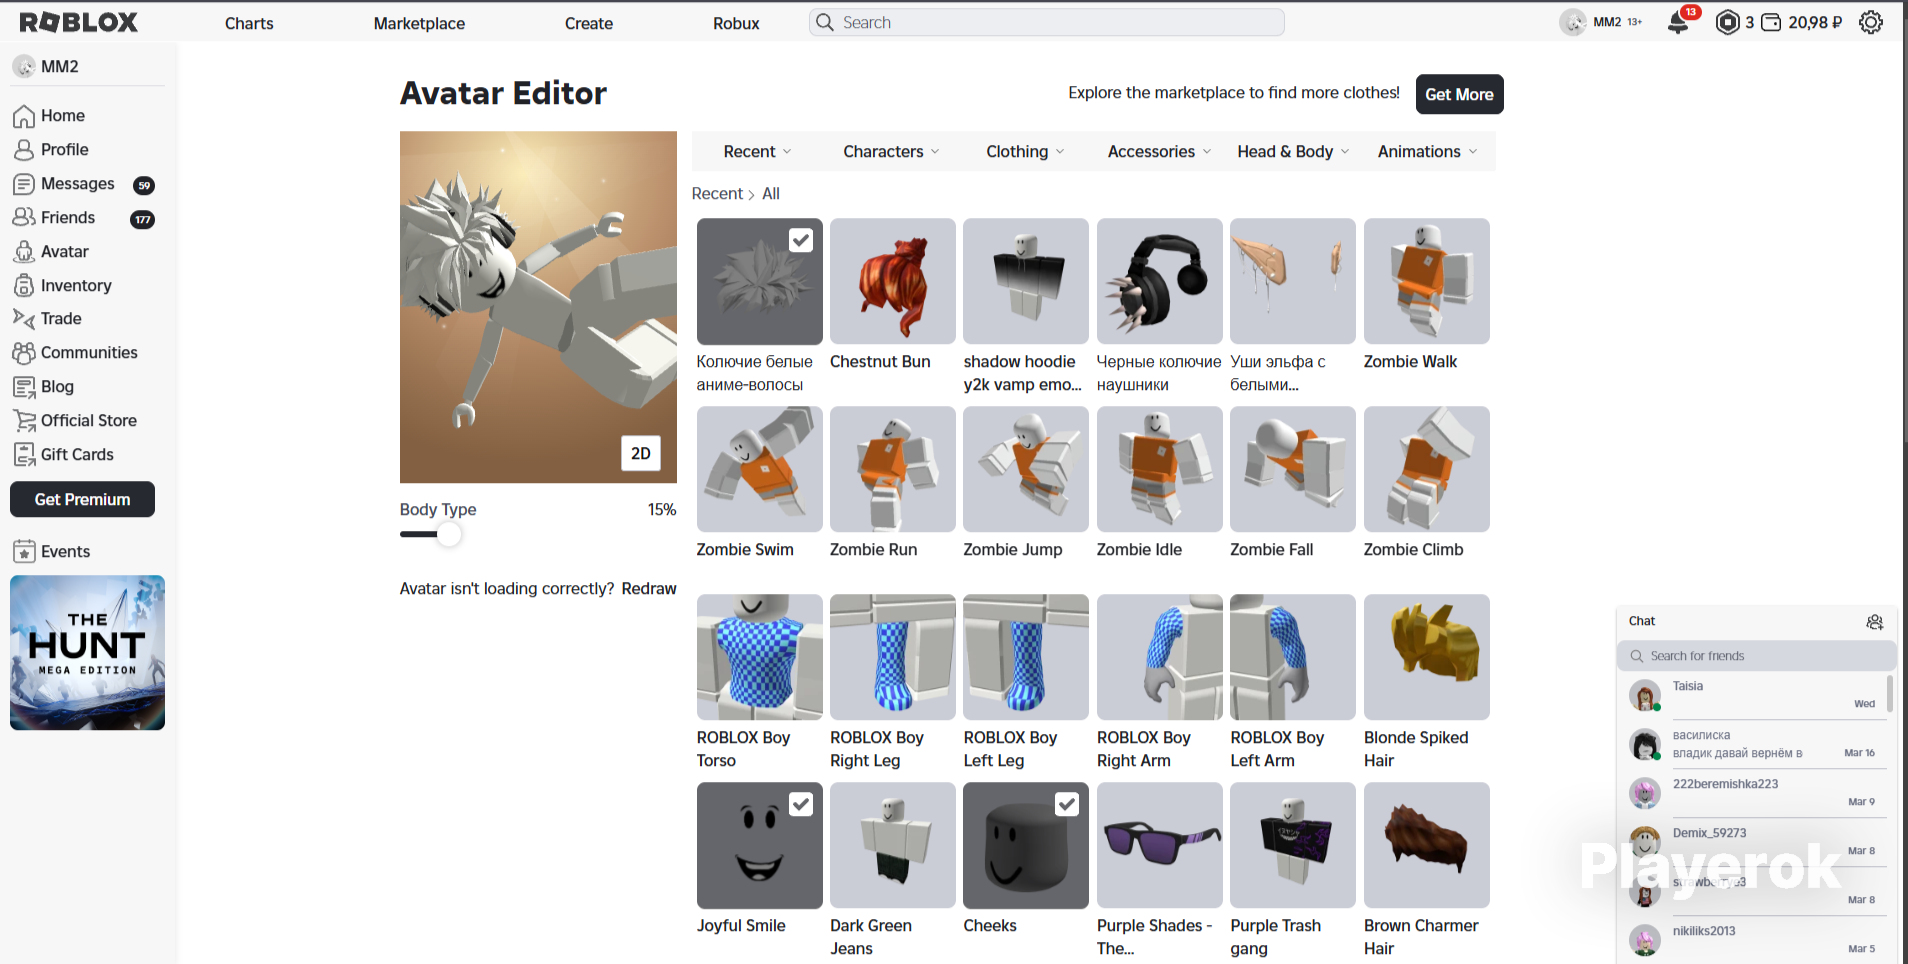Image resolution: width=1908 pixels, height=964 pixels.
Task: Select the Blonde Spiked Hair thumbnail
Action: tap(1427, 657)
